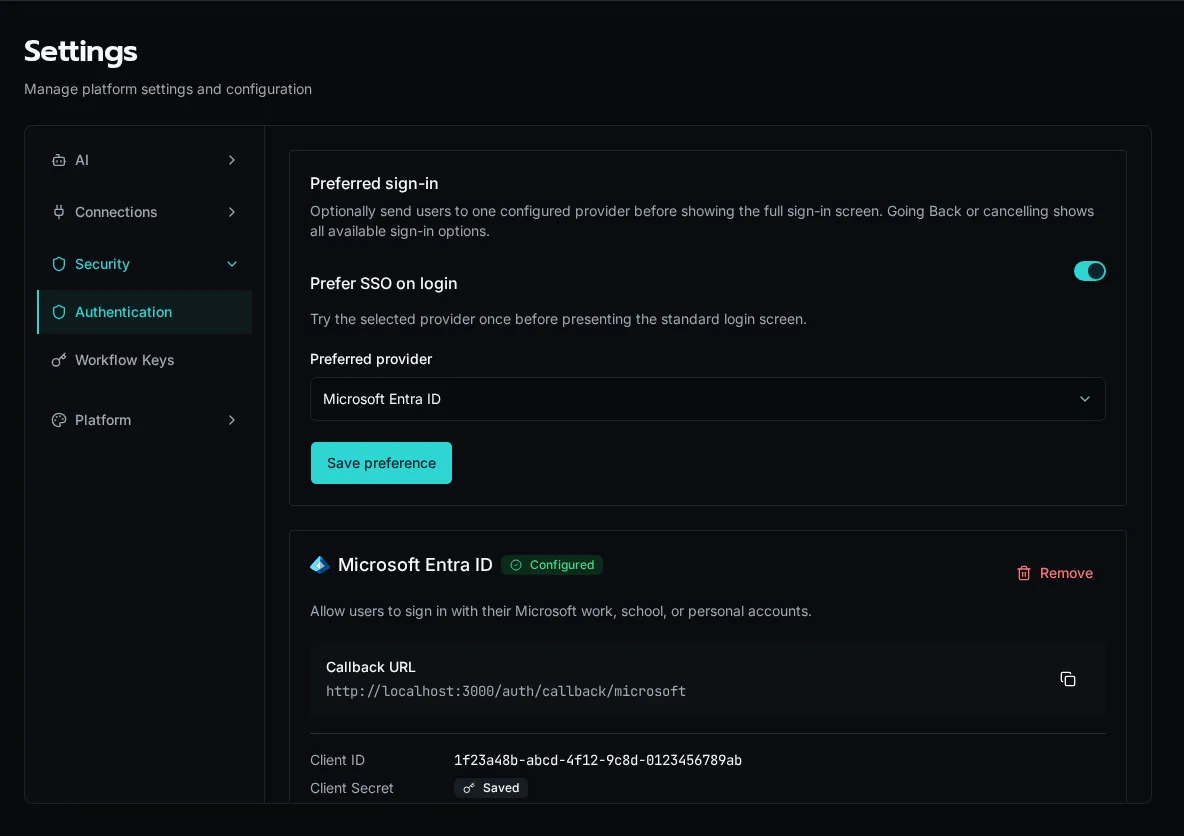
Task: Click the Prefer SSO on login label
Action: [384, 283]
